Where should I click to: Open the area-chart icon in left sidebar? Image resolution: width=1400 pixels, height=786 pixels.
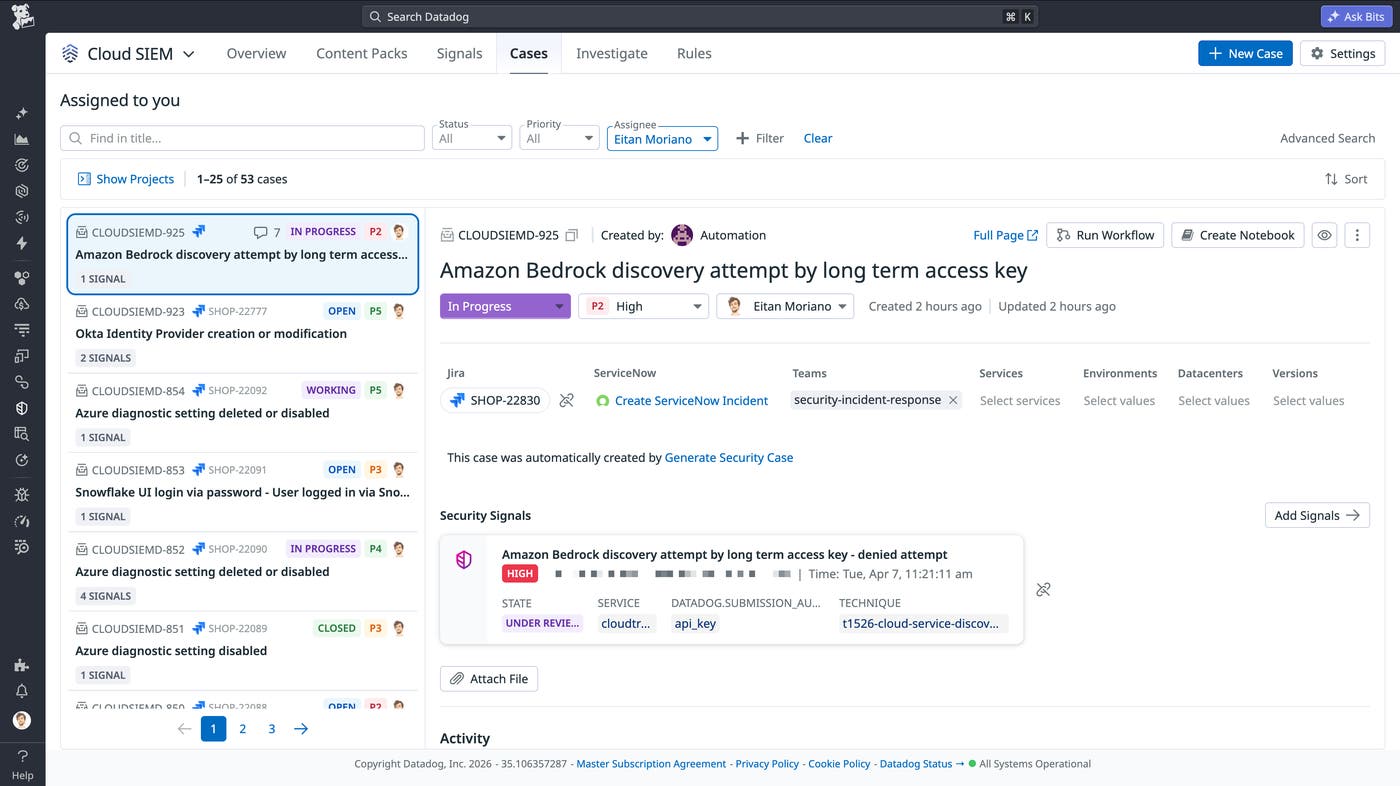point(22,139)
